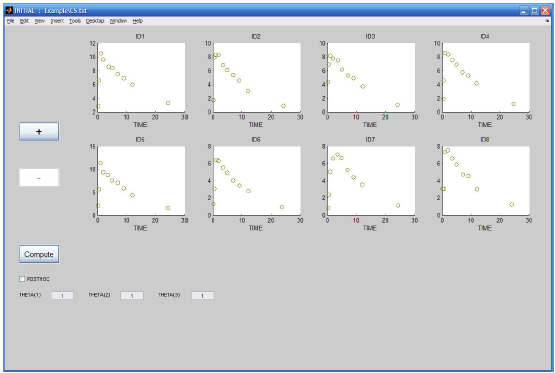
Task: Click the MATLAB icon in title bar
Action: (9, 10)
